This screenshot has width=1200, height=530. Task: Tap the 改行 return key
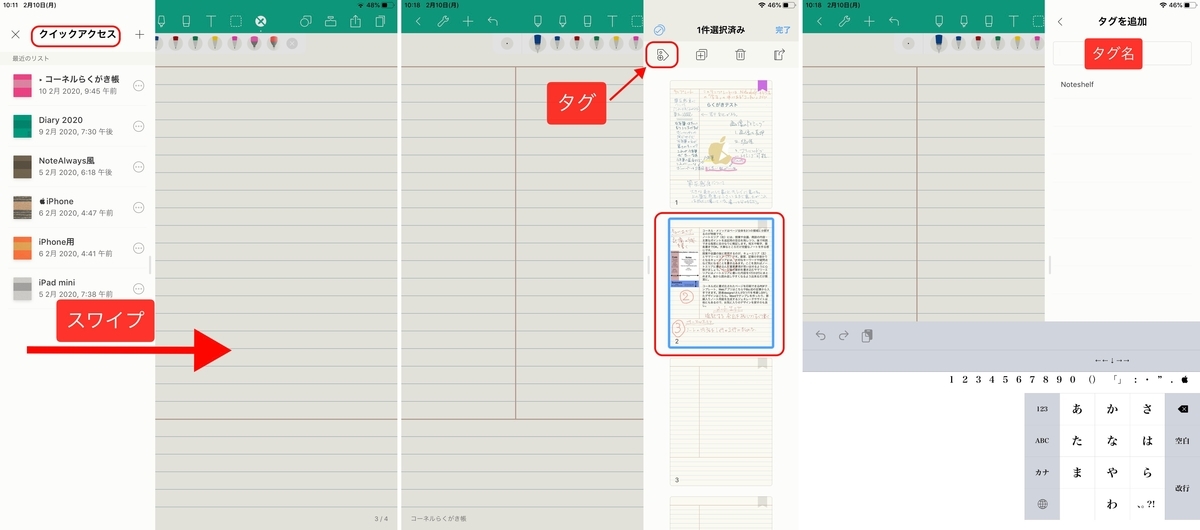click(1182, 488)
